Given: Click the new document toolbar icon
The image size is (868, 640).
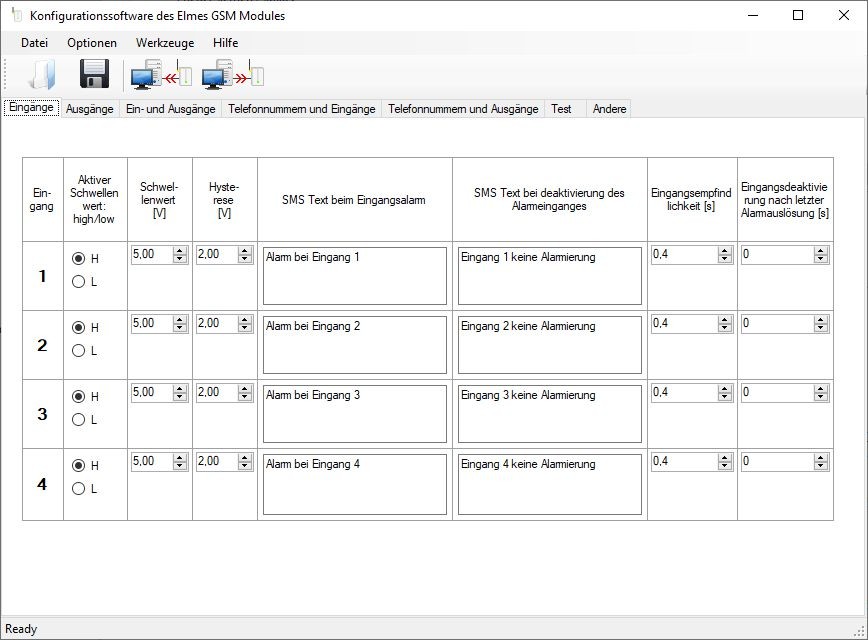Looking at the screenshot, I should 43,74.
